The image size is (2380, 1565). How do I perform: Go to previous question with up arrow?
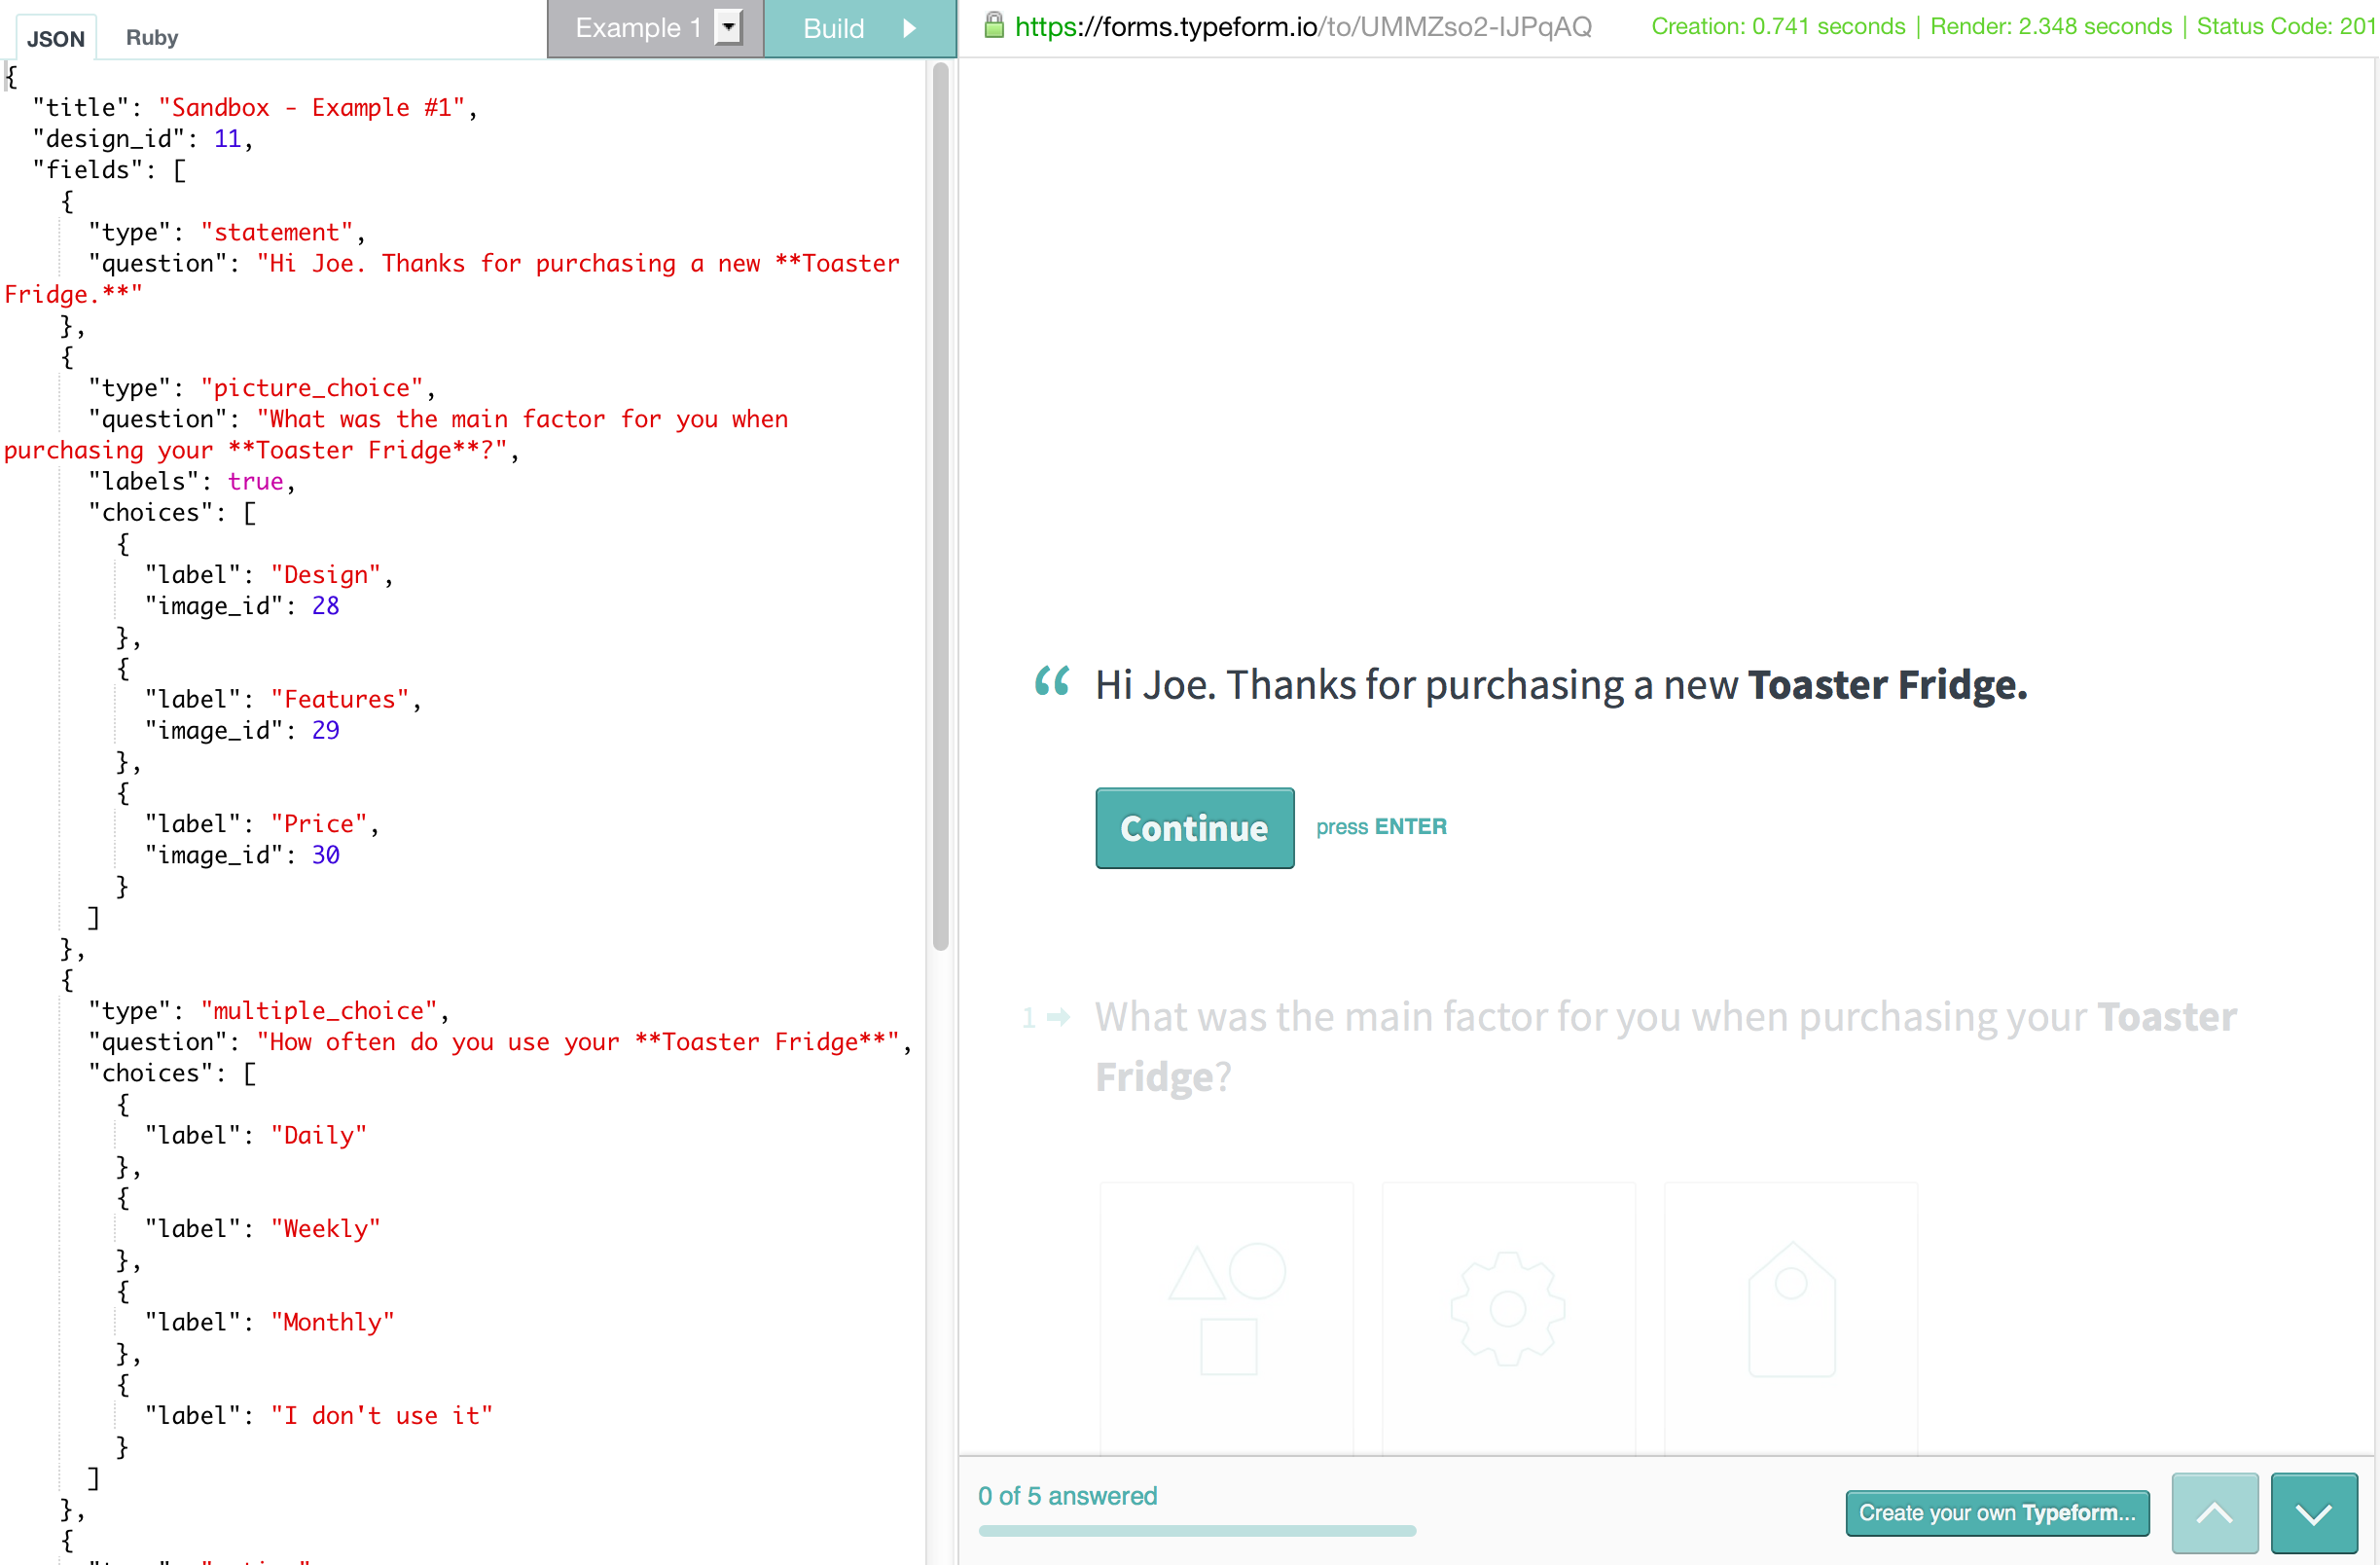(x=2214, y=1512)
